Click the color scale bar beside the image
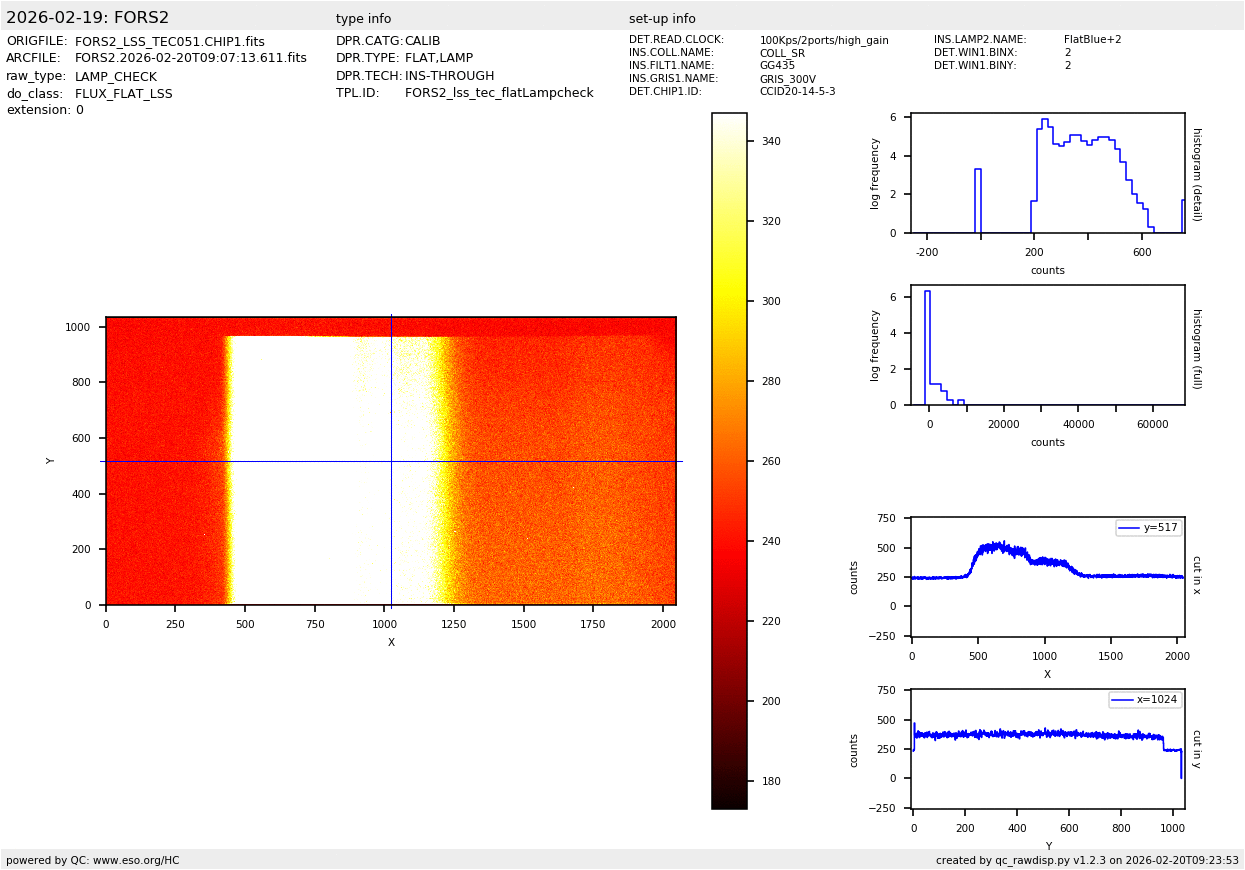Viewport: 1245px width, 870px height. 729,460
